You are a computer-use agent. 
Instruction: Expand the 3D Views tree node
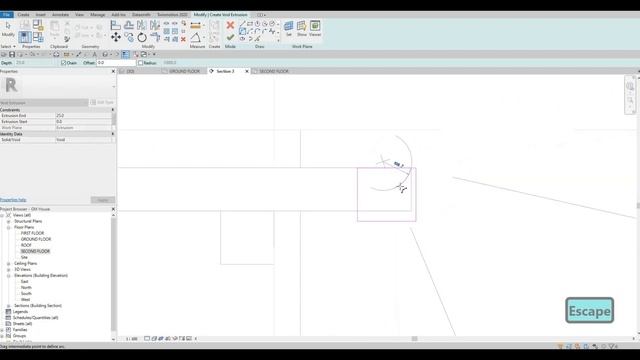click(x=8, y=269)
